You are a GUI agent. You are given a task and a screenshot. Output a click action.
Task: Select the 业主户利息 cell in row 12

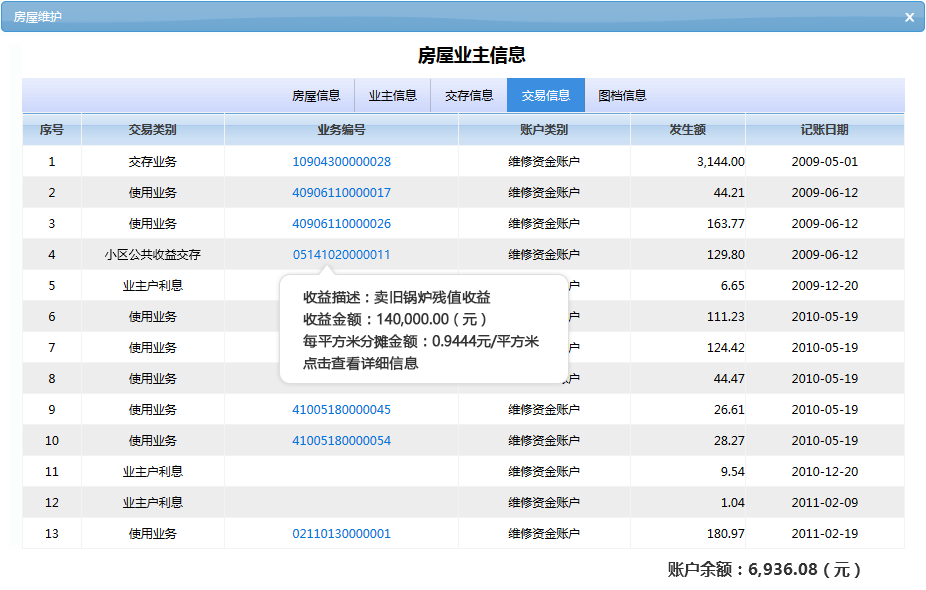click(152, 503)
